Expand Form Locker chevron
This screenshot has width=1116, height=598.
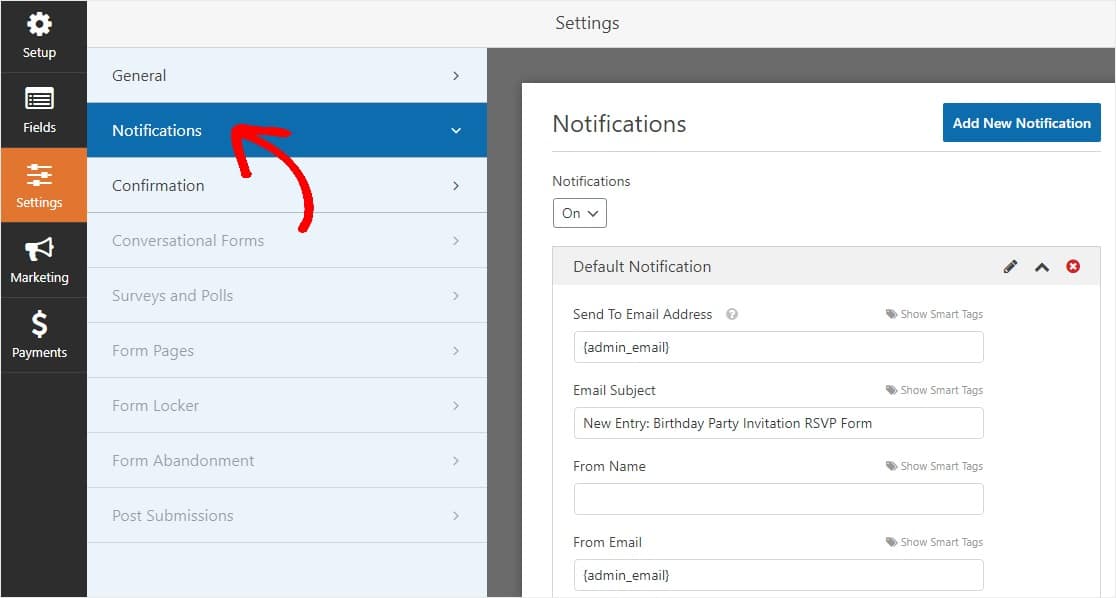(456, 406)
